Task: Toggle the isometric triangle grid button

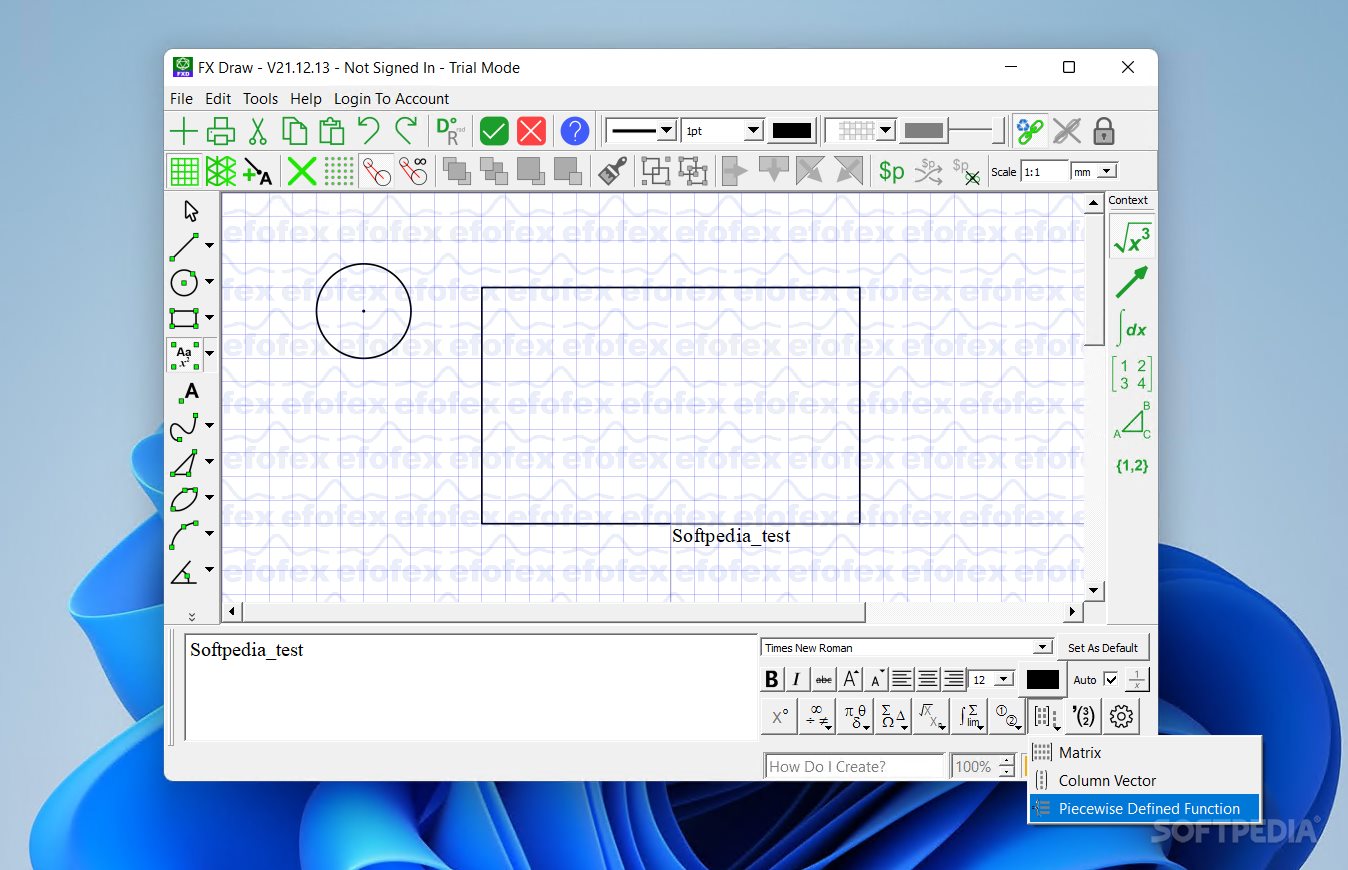Action: point(221,171)
